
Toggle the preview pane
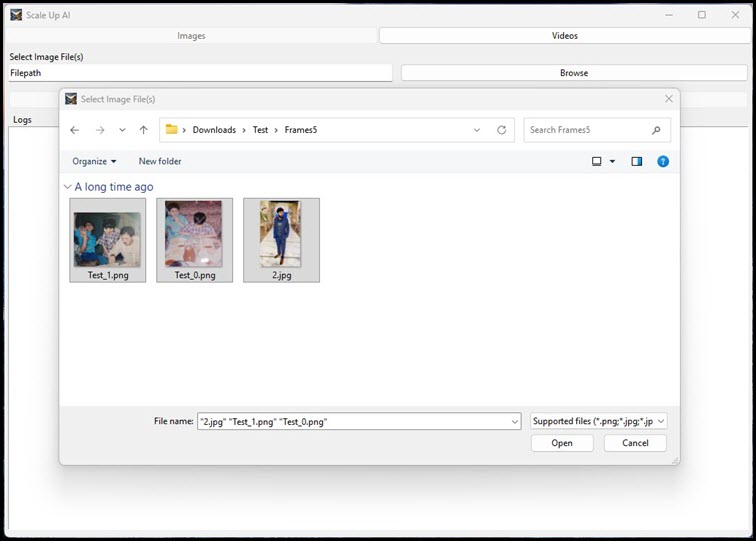coord(636,162)
